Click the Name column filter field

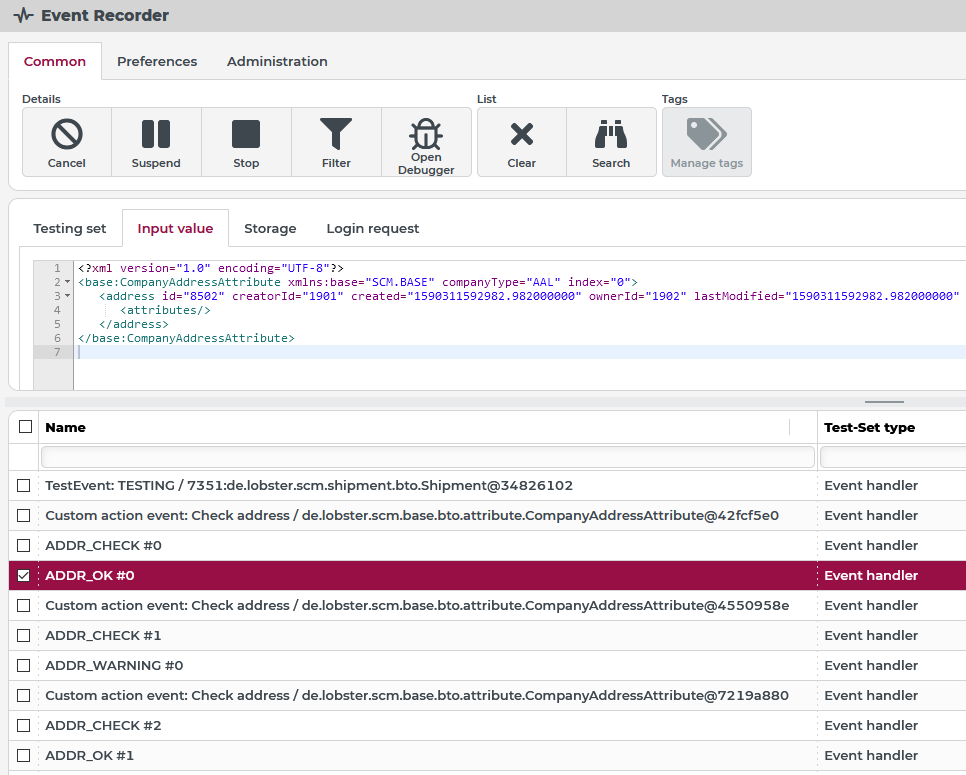(x=428, y=457)
